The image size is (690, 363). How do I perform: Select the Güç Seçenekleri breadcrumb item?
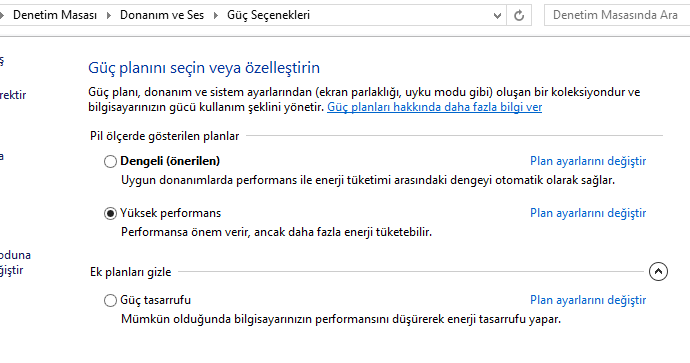[268, 15]
